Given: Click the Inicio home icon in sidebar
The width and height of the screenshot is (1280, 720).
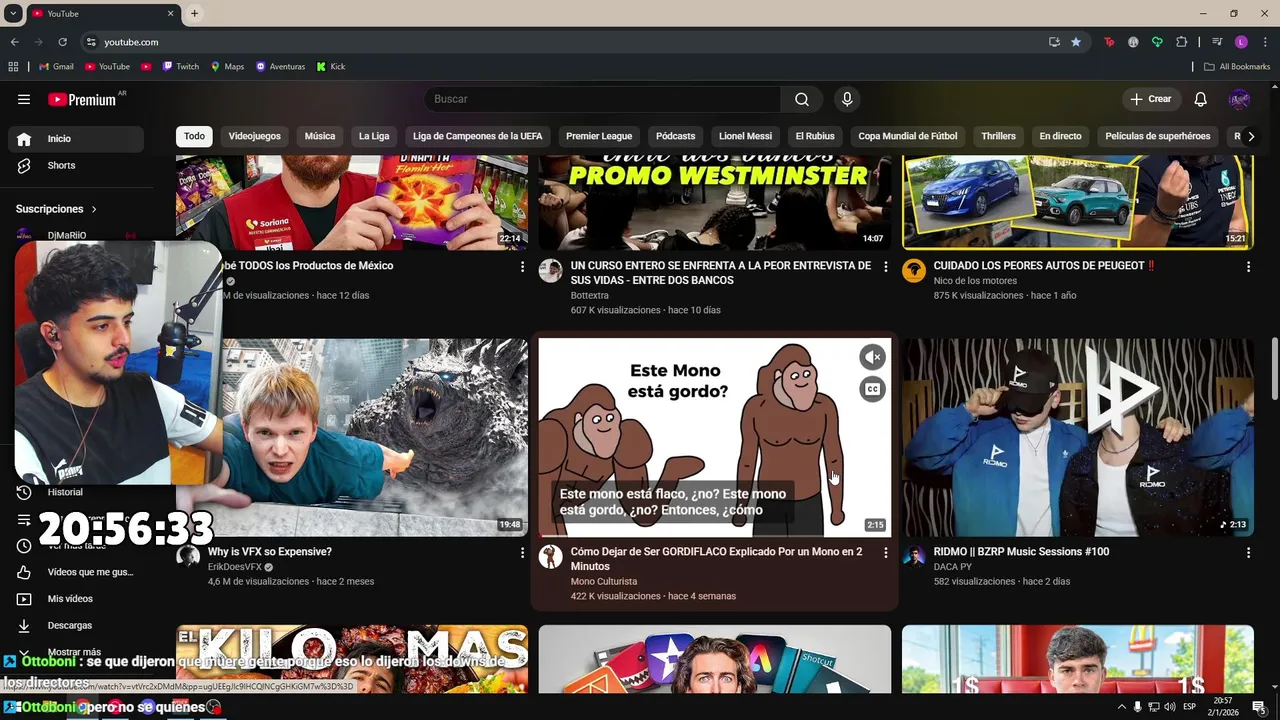Looking at the screenshot, I should pyautogui.click(x=24, y=139).
